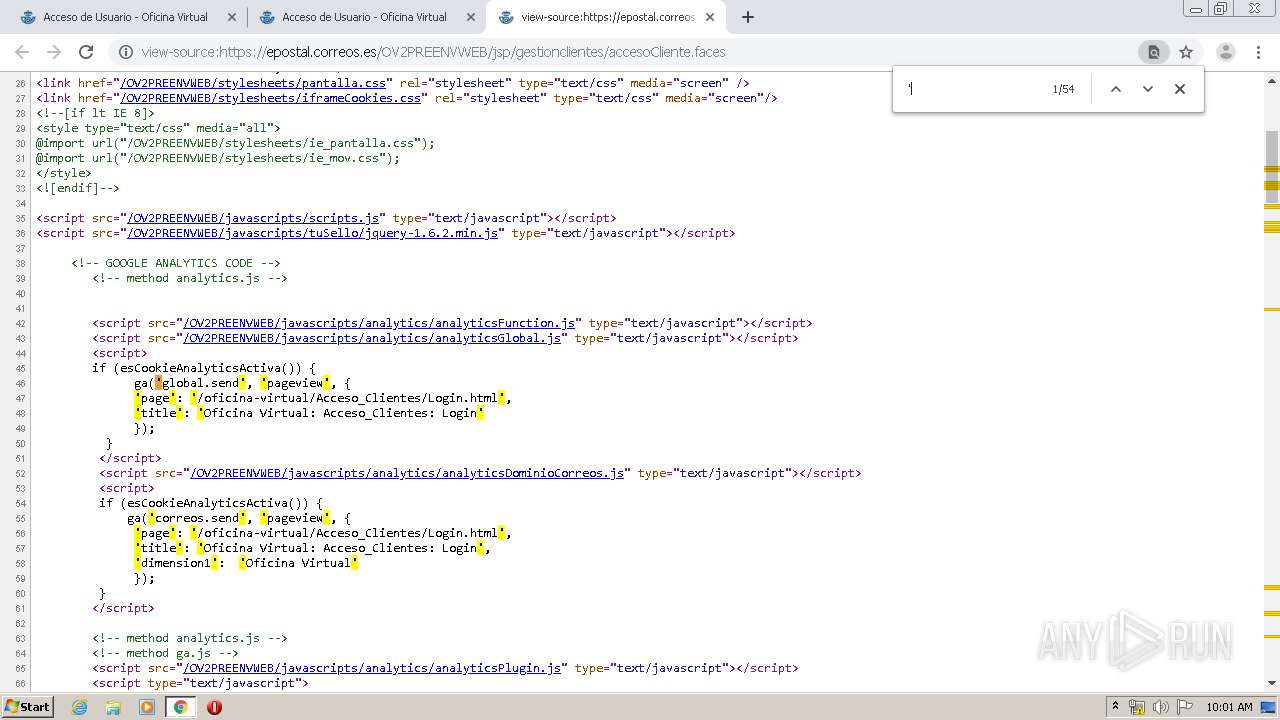
Task: Click 'global.send' text on line 46
Action: (x=200, y=383)
